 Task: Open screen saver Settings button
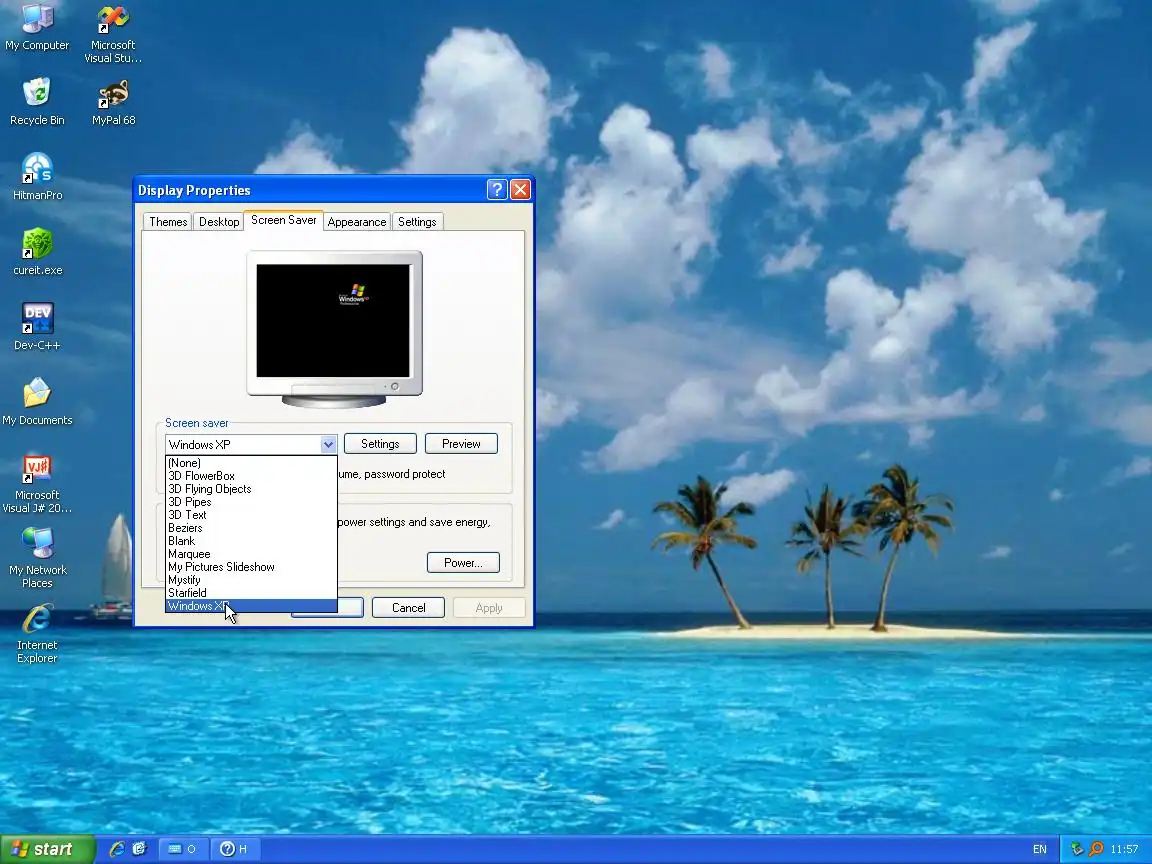click(x=380, y=444)
